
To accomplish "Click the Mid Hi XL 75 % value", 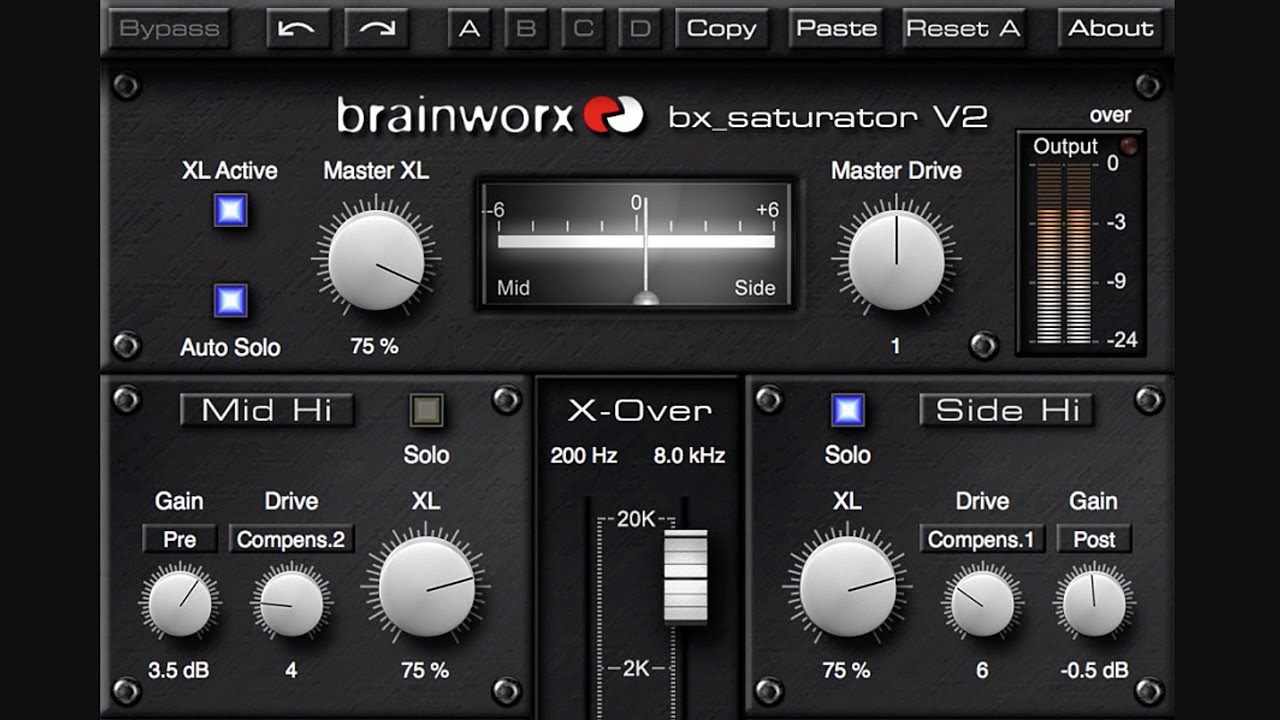I will tap(426, 671).
